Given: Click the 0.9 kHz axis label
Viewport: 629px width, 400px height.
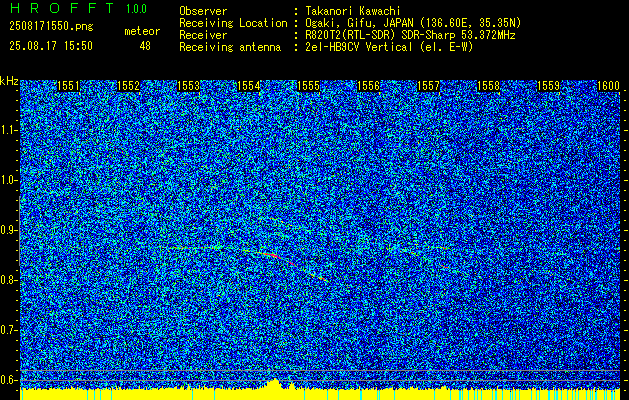Looking at the screenshot, I should [8, 230].
